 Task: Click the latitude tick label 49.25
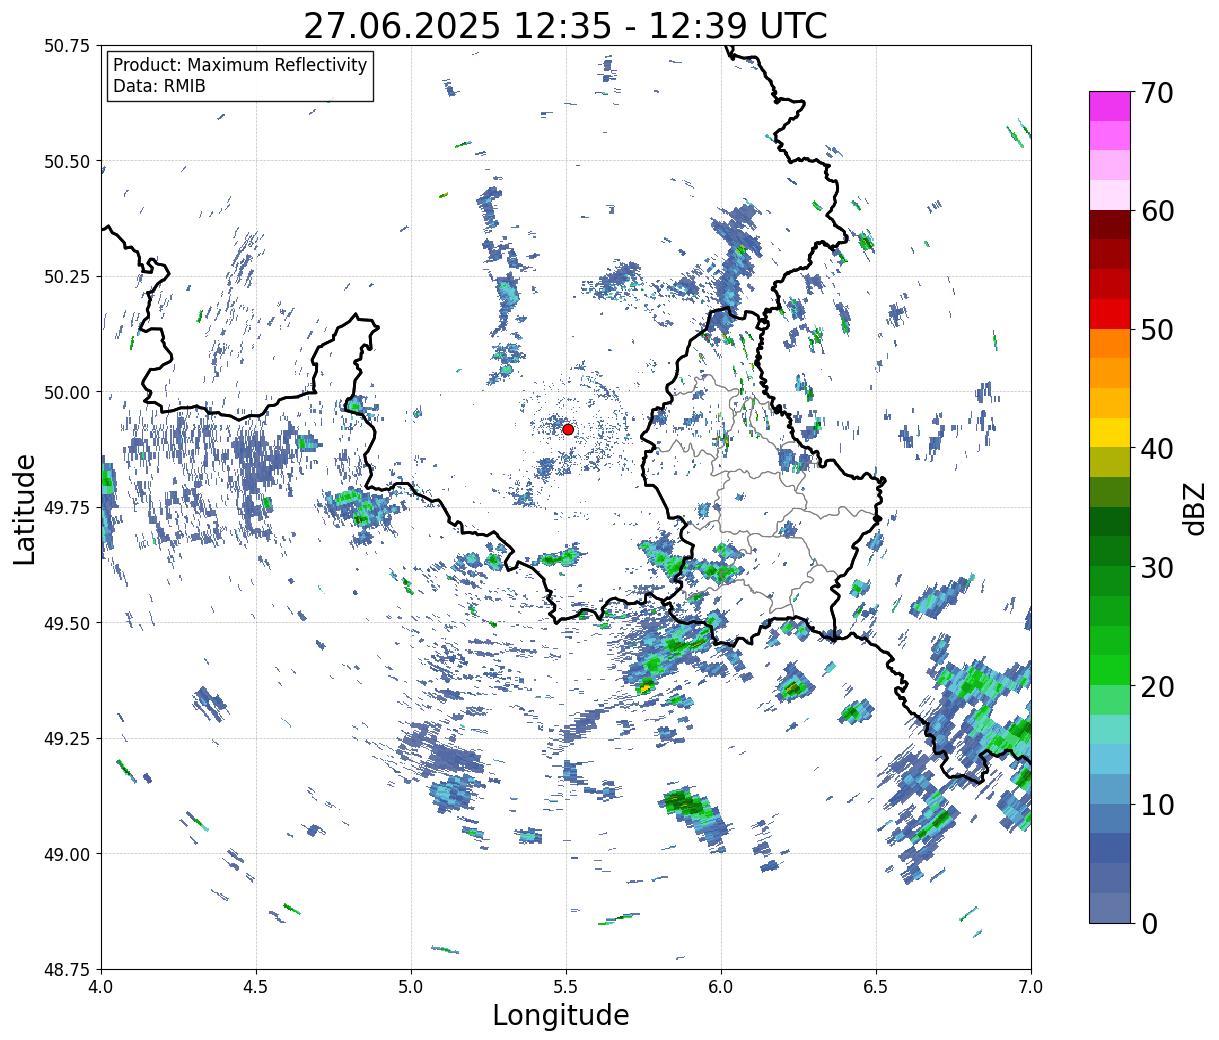pyautogui.click(x=67, y=739)
